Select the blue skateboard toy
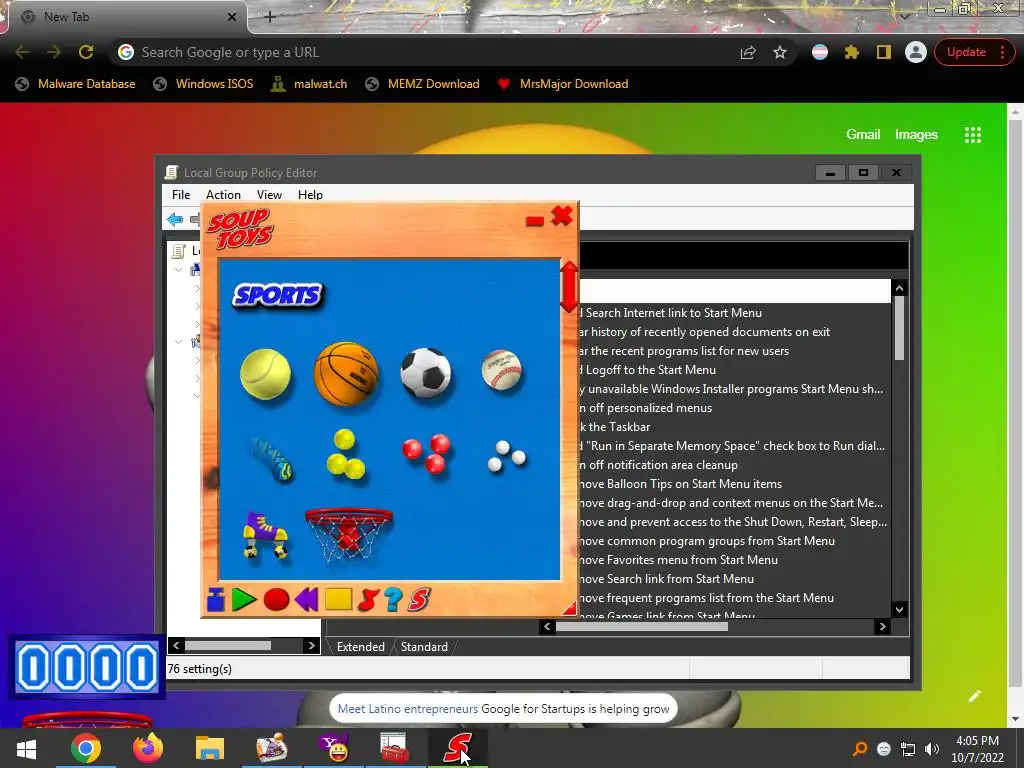Screen dimensions: 1024x768 271,458
